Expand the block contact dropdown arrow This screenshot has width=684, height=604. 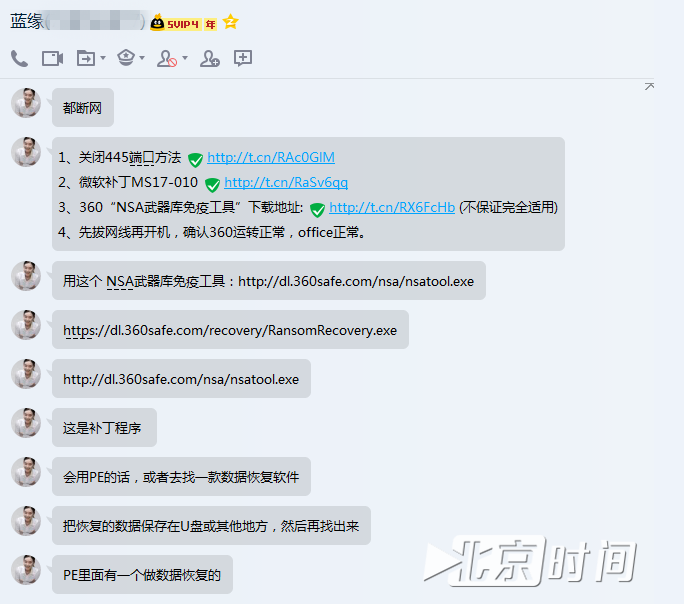coord(185,59)
